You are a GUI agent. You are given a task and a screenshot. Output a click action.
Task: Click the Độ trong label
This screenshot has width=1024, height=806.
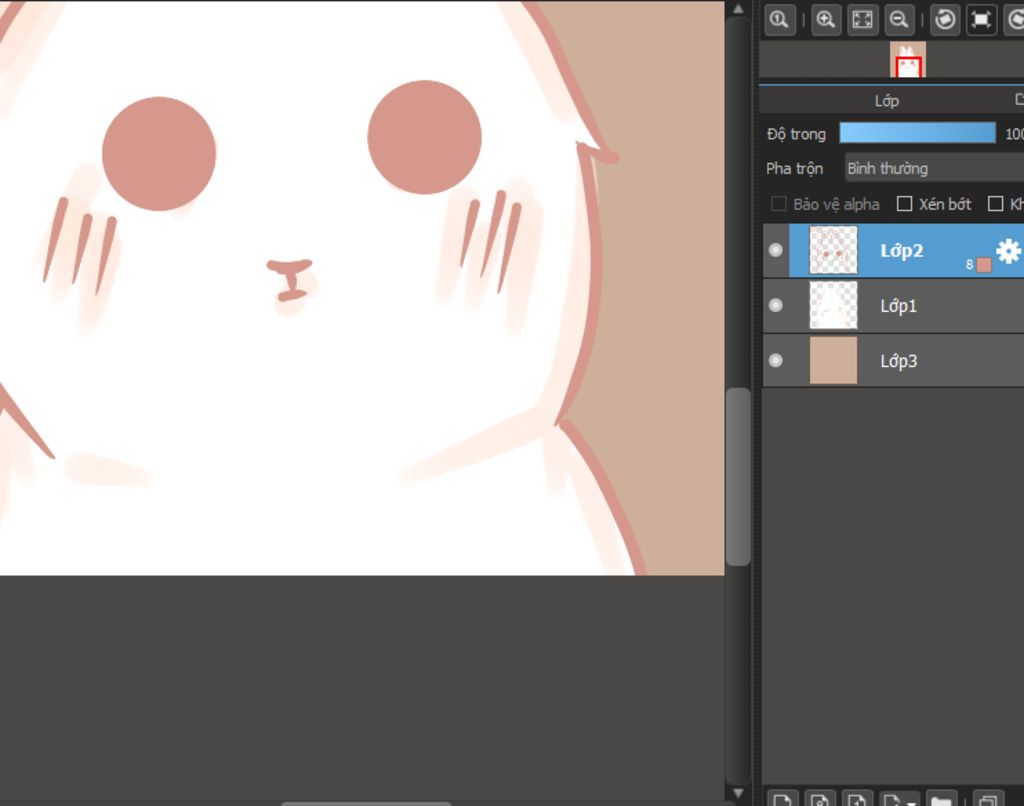796,134
